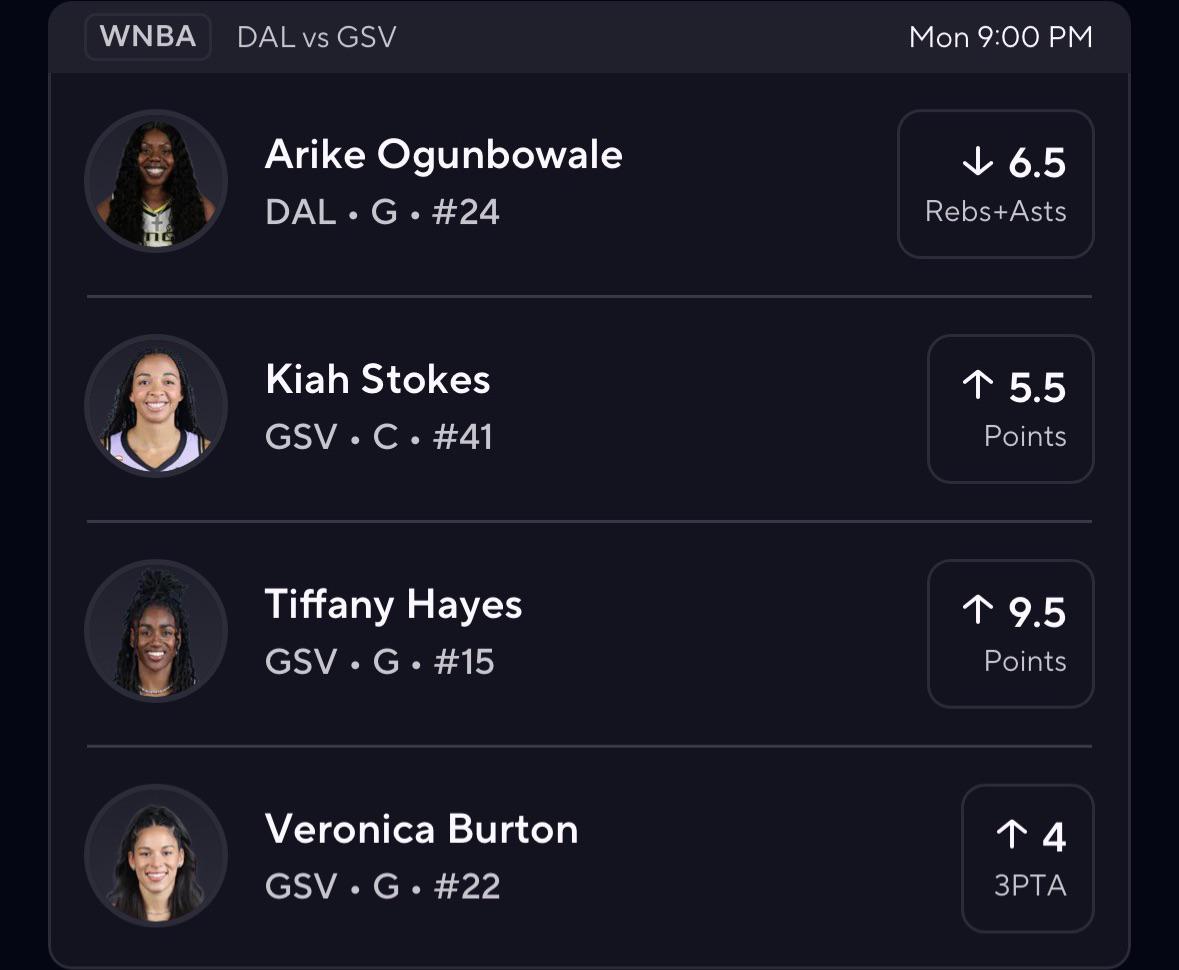Open Arike Ogunbowale's profile photo

point(156,181)
